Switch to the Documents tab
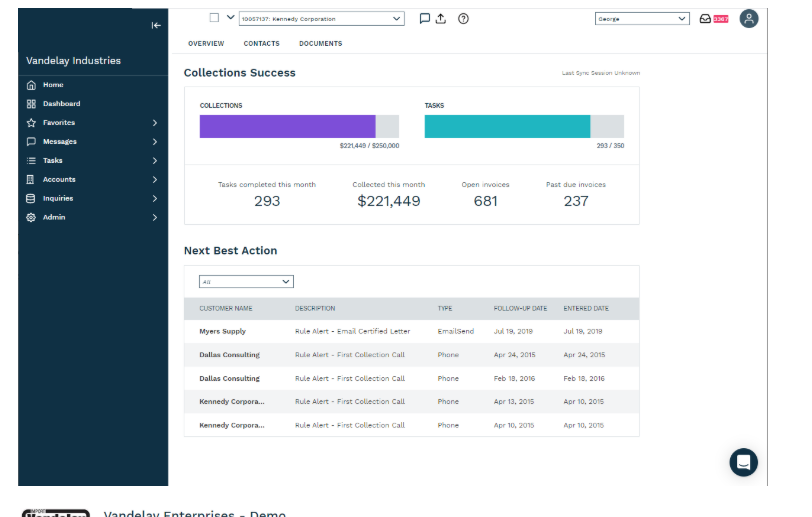 coord(321,44)
